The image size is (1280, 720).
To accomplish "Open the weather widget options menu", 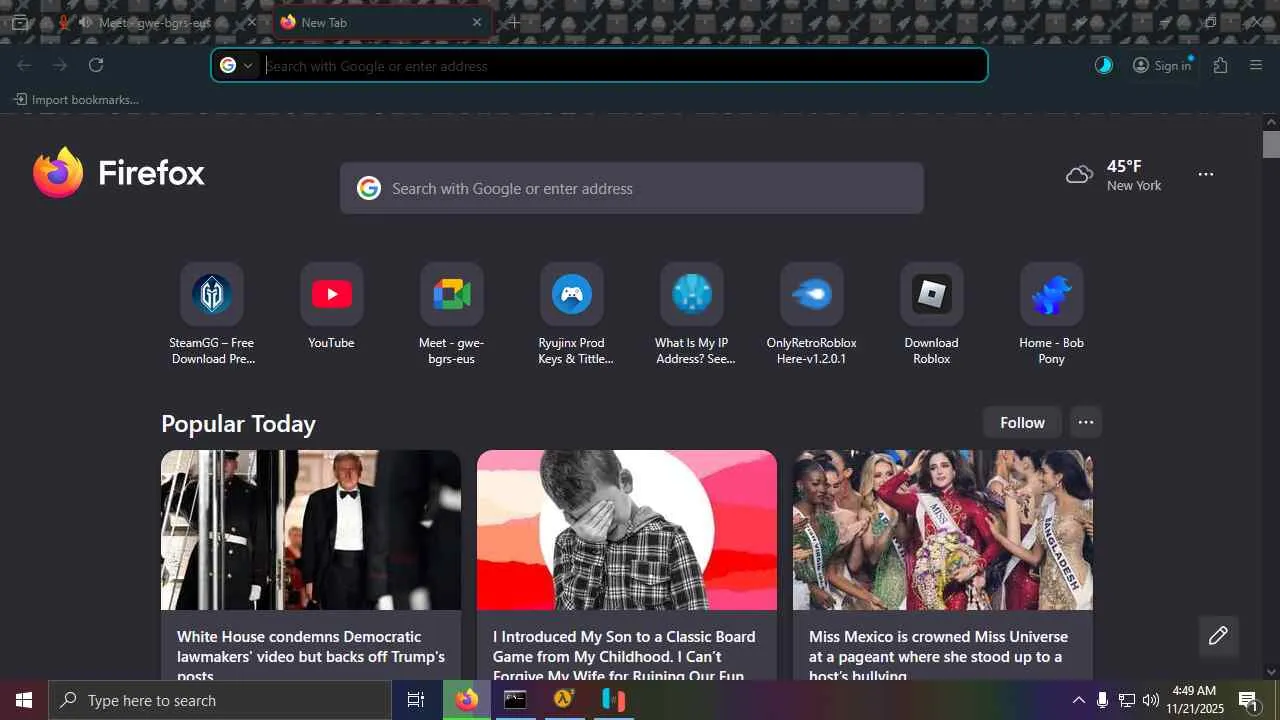I will (x=1206, y=174).
